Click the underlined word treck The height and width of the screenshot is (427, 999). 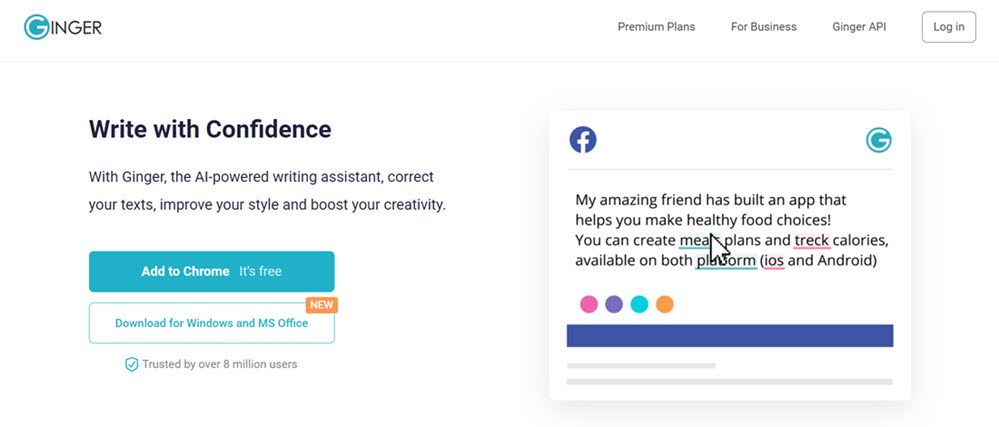(x=812, y=240)
